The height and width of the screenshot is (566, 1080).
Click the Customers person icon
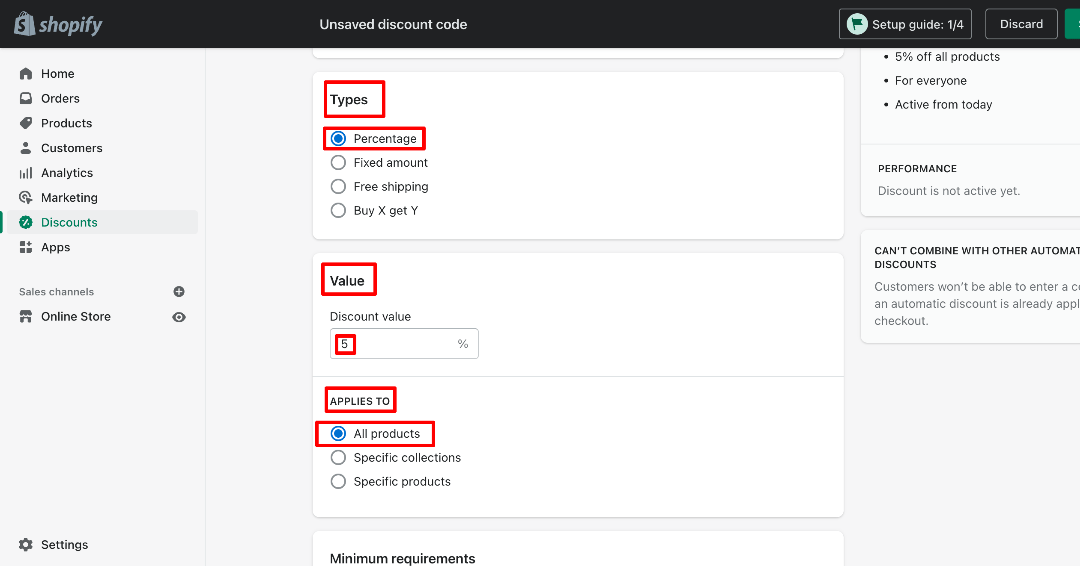pos(26,148)
